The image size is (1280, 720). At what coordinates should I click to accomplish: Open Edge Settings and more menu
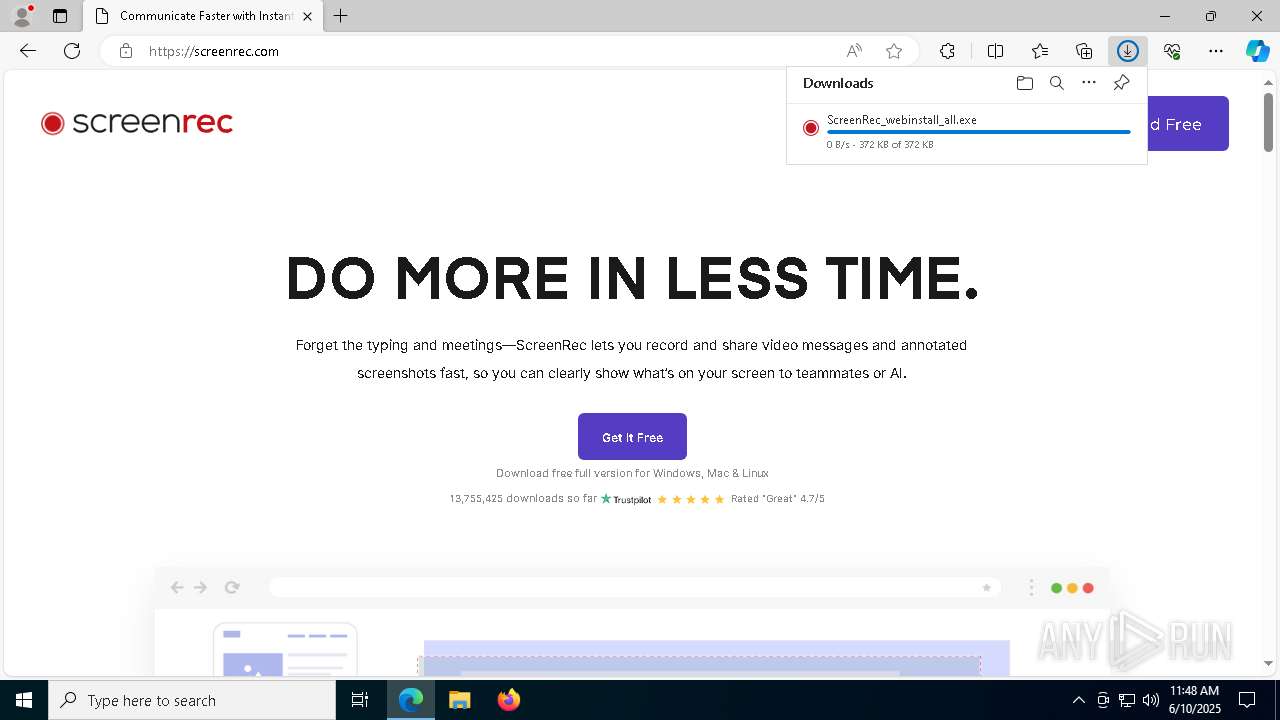point(1216,51)
